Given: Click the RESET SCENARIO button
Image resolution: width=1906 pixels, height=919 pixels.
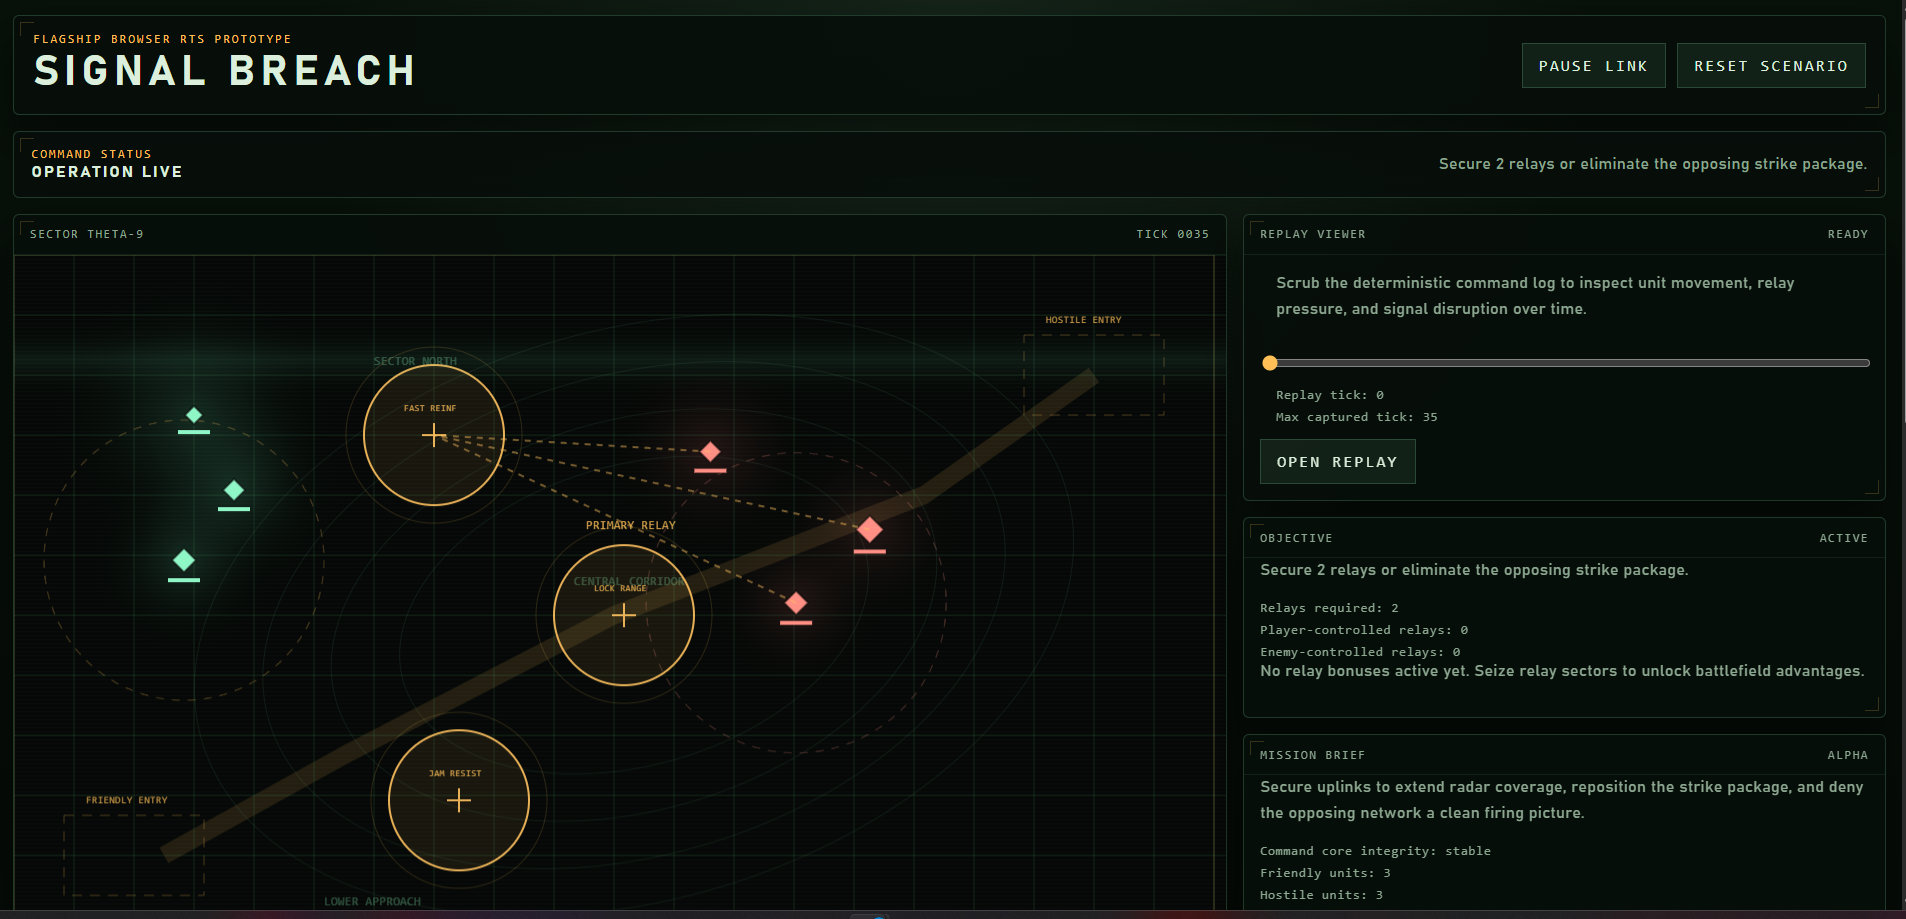Looking at the screenshot, I should (1770, 66).
